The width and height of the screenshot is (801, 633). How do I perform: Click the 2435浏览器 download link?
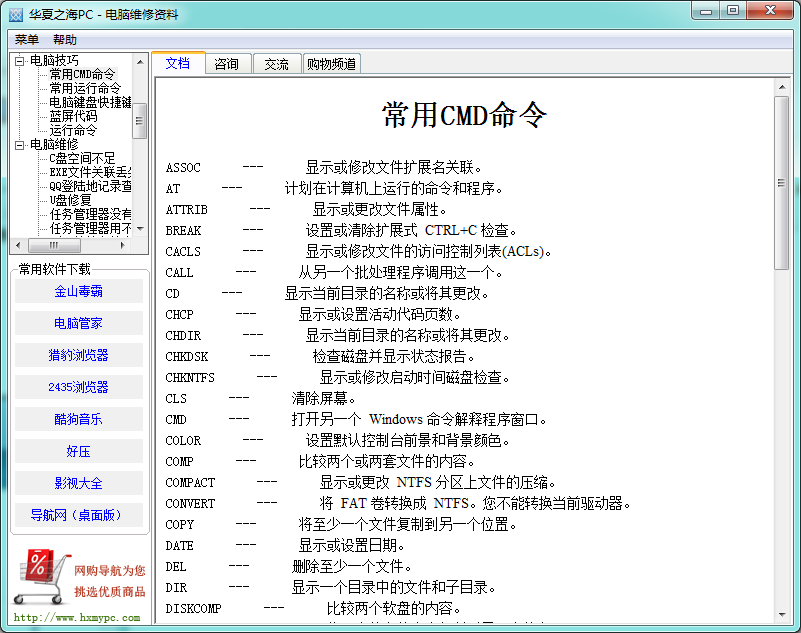pos(79,387)
